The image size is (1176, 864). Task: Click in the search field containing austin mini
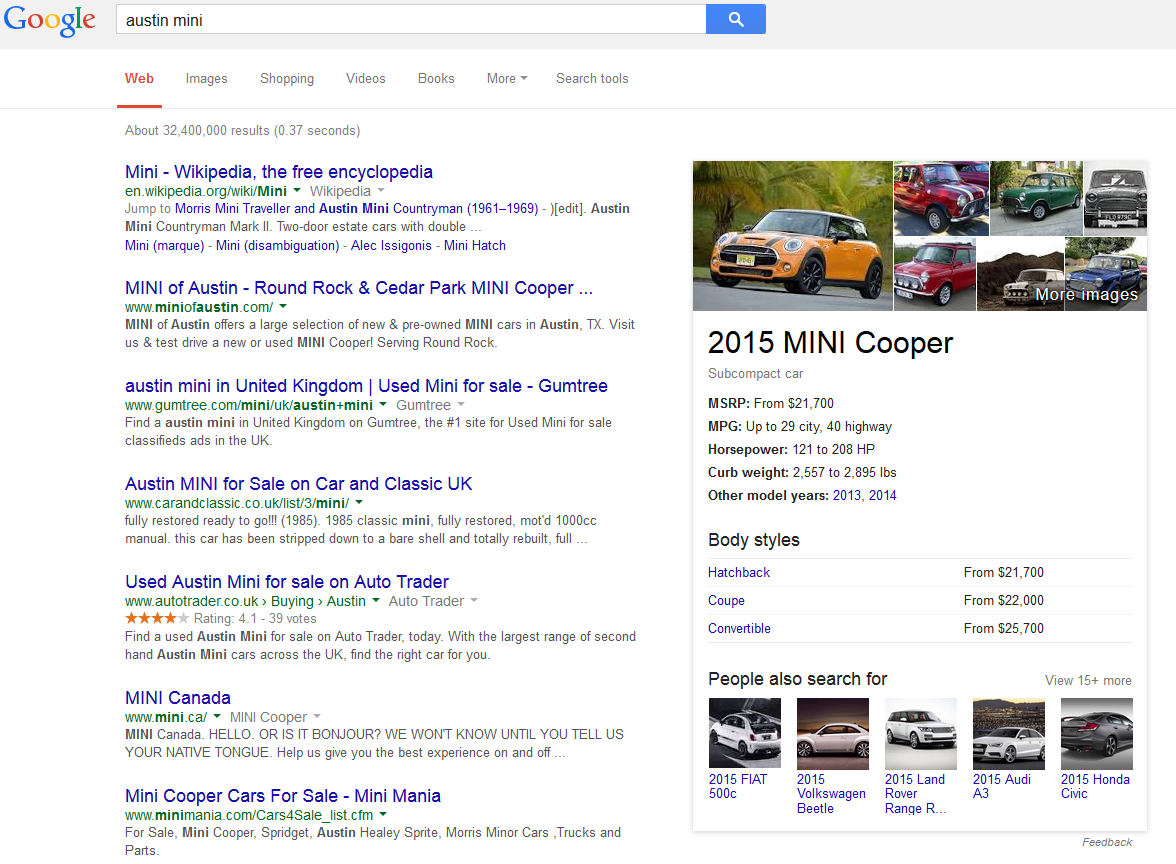(x=410, y=19)
